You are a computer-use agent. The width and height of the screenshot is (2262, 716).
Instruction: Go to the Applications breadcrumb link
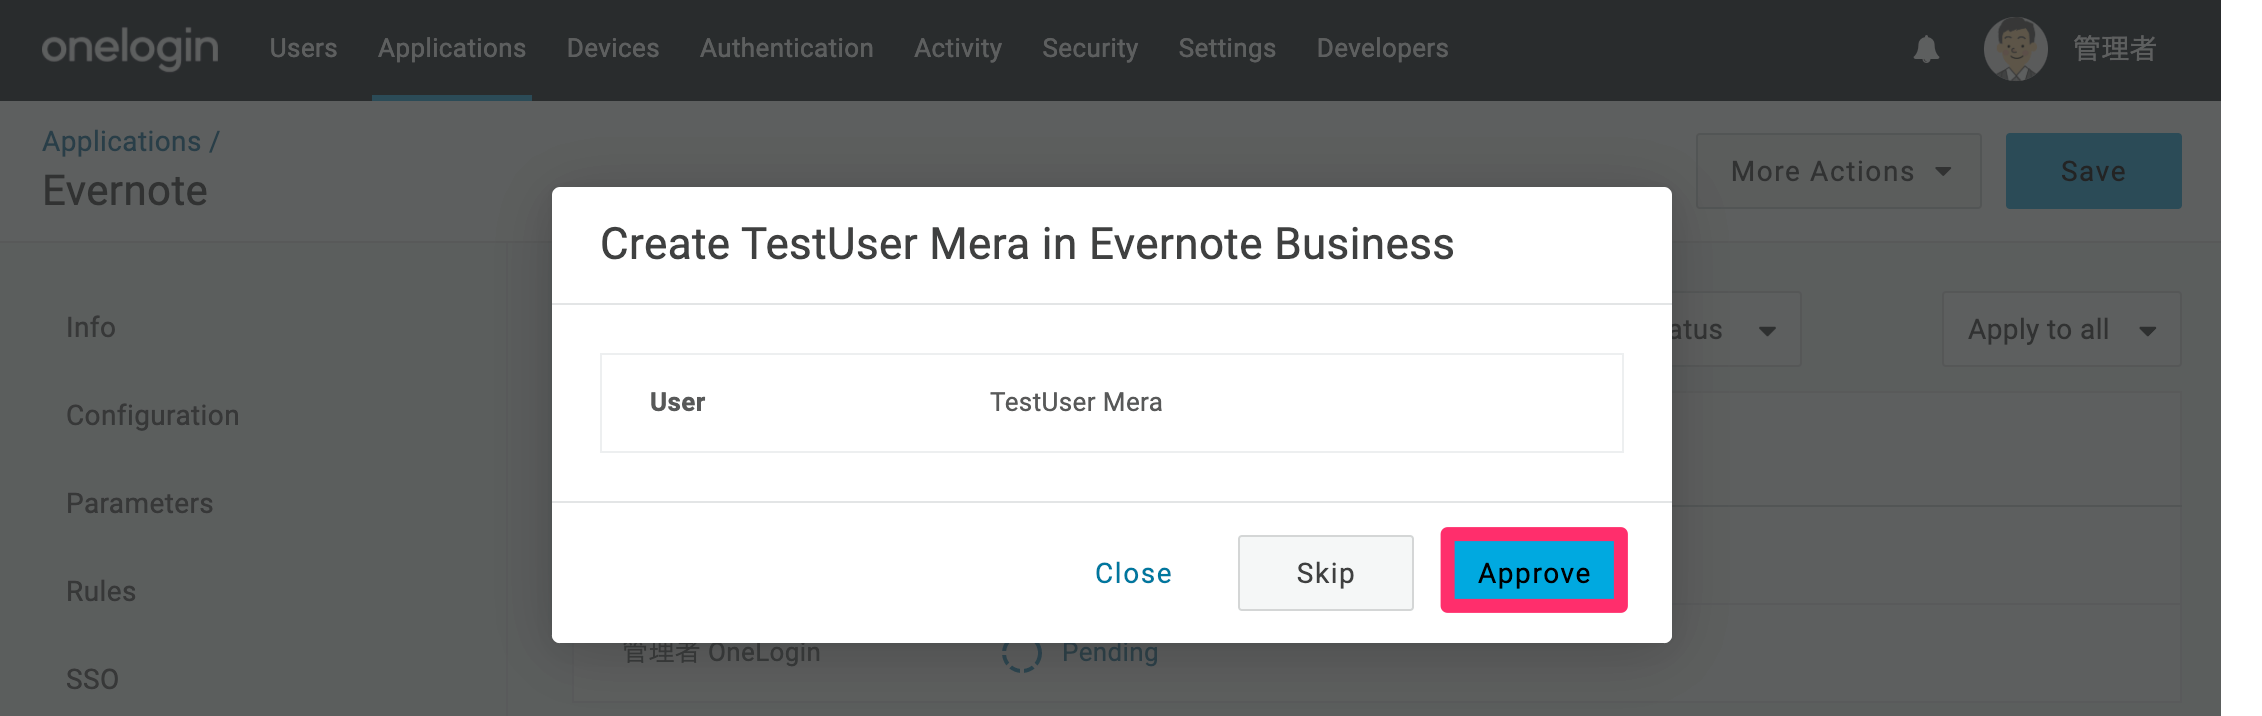[x=122, y=141]
